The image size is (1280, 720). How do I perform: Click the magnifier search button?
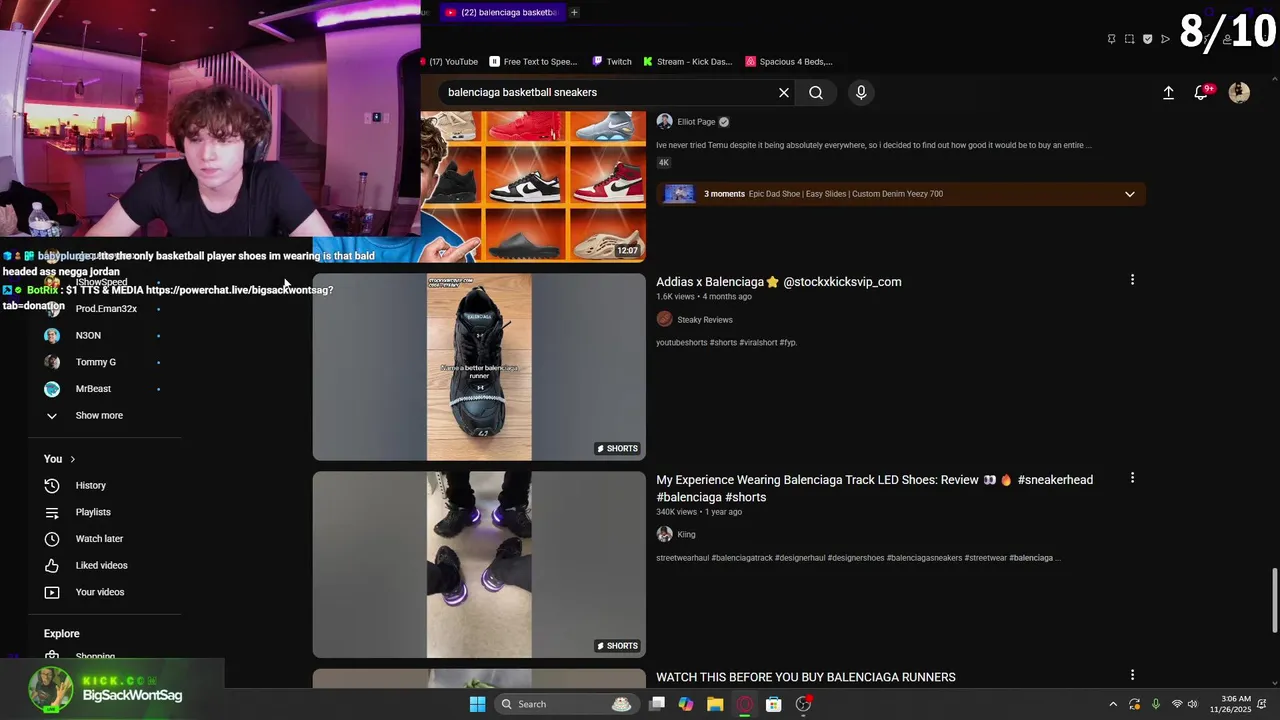coord(816,92)
